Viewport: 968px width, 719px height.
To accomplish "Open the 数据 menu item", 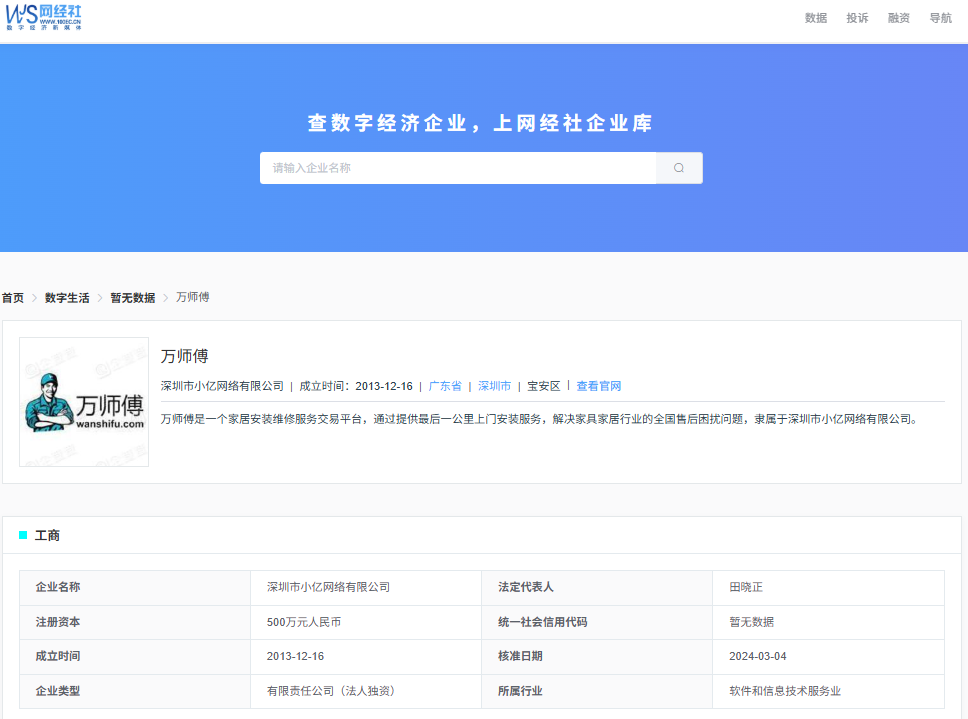I will point(815,17).
